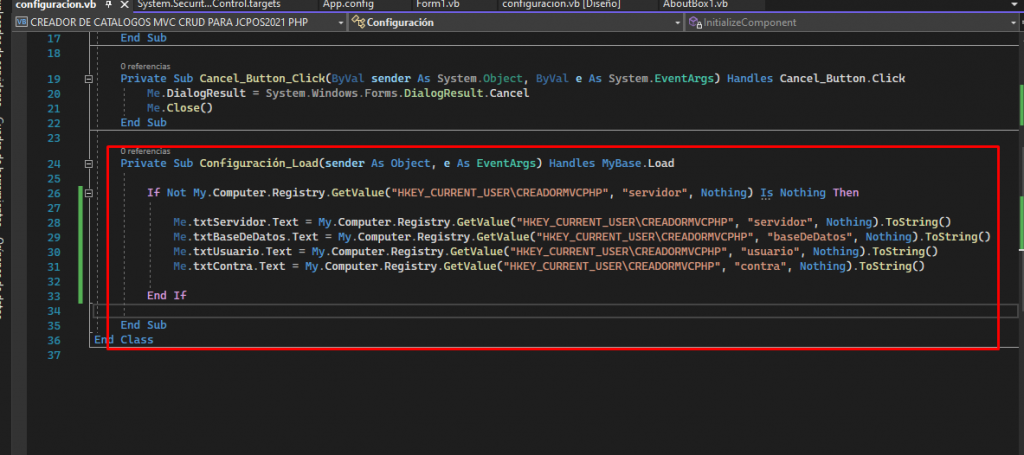Place cursor on empty line 34
This screenshot has width=1024, height=455.
click(300, 312)
